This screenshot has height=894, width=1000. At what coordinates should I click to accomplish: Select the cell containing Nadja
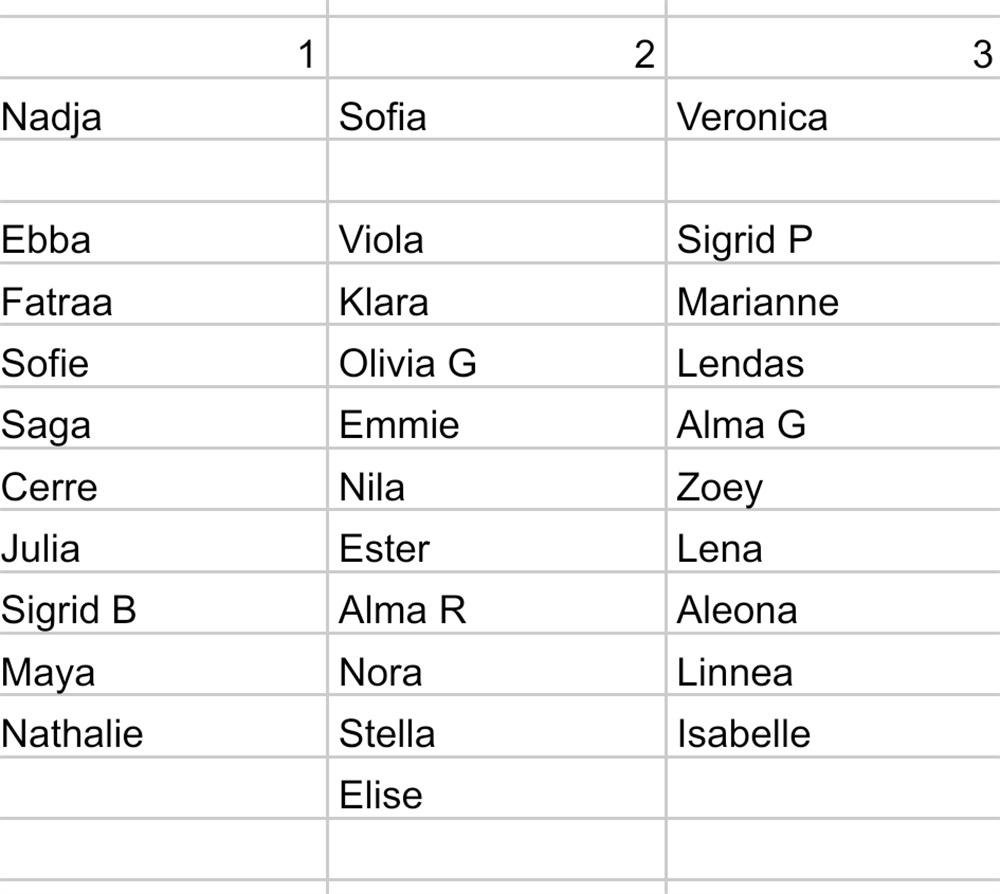pos(52,117)
